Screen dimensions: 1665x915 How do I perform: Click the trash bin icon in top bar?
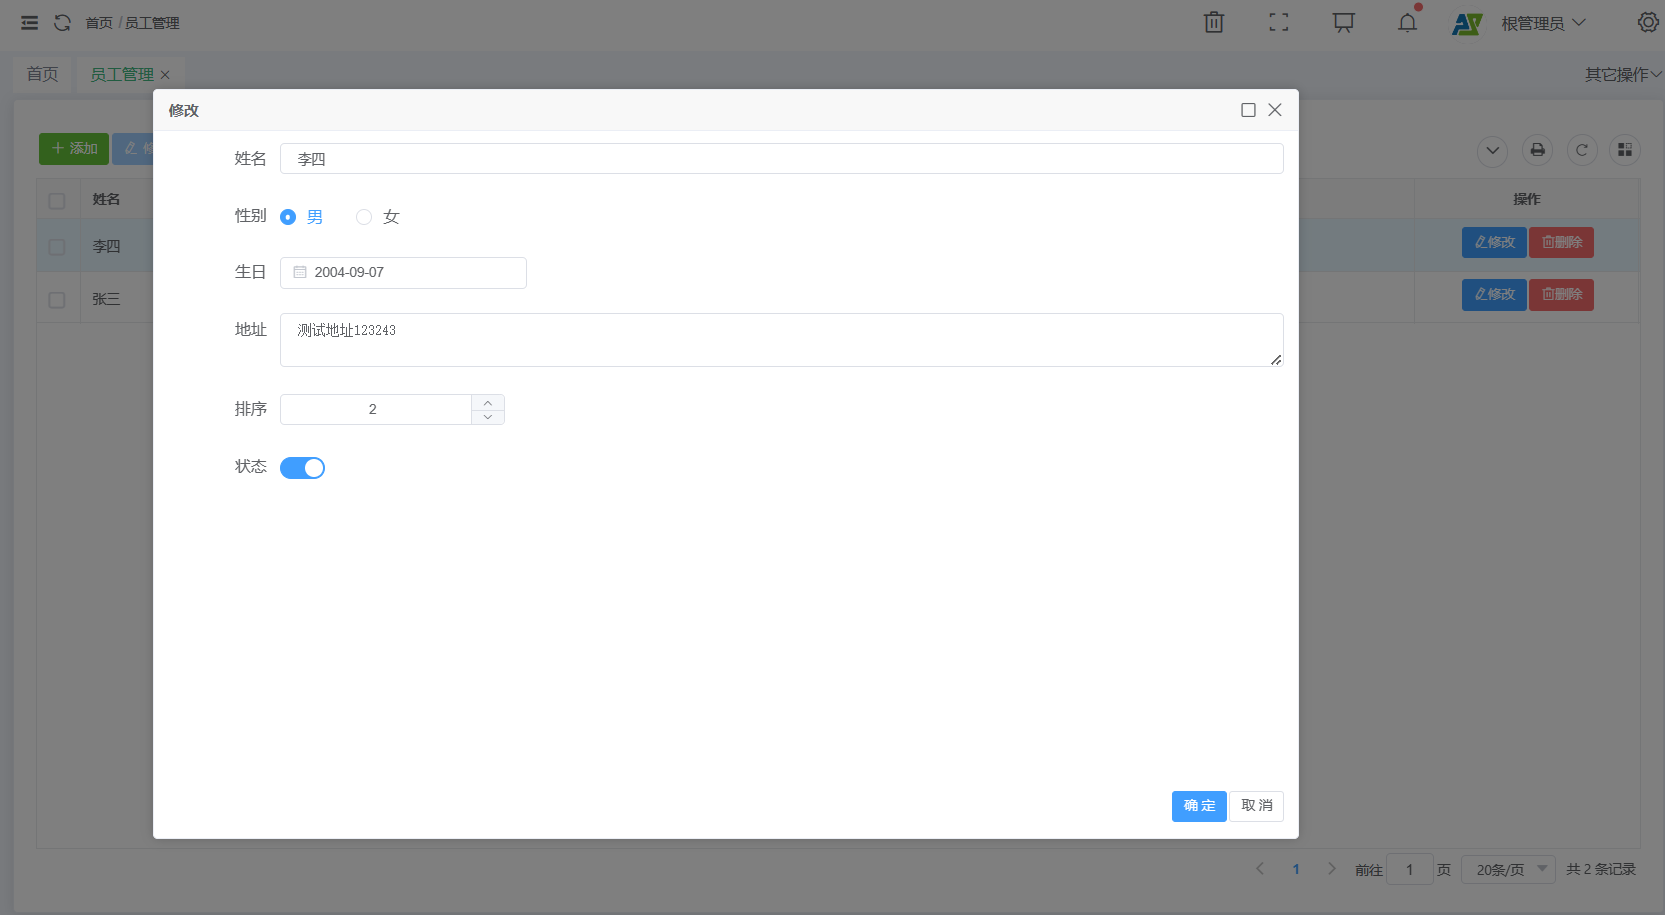(x=1213, y=22)
